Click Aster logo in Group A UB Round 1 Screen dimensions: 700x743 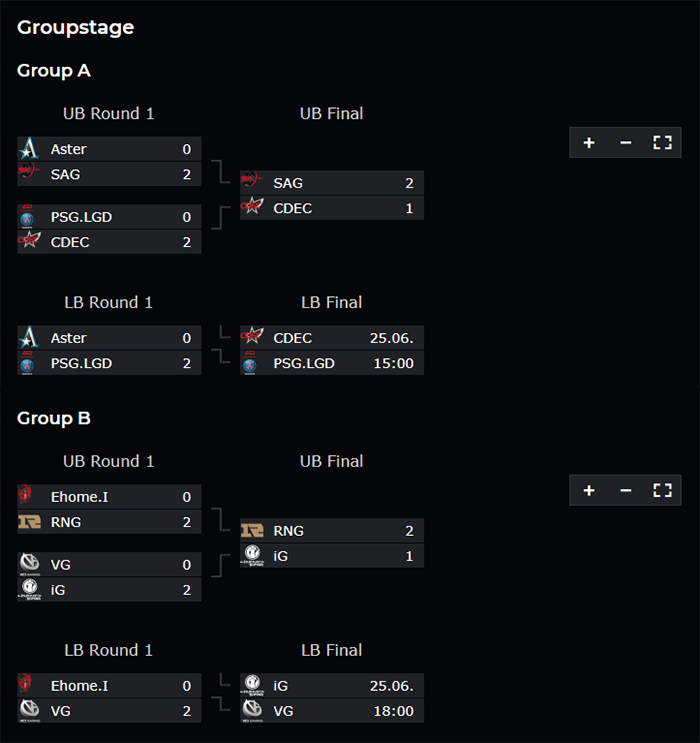coord(29,149)
